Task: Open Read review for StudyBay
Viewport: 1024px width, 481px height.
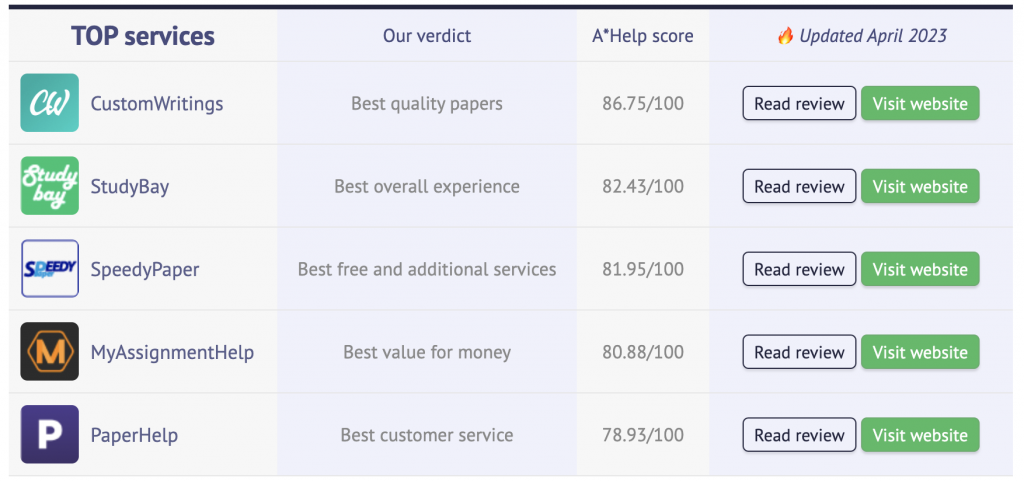Action: (x=799, y=186)
